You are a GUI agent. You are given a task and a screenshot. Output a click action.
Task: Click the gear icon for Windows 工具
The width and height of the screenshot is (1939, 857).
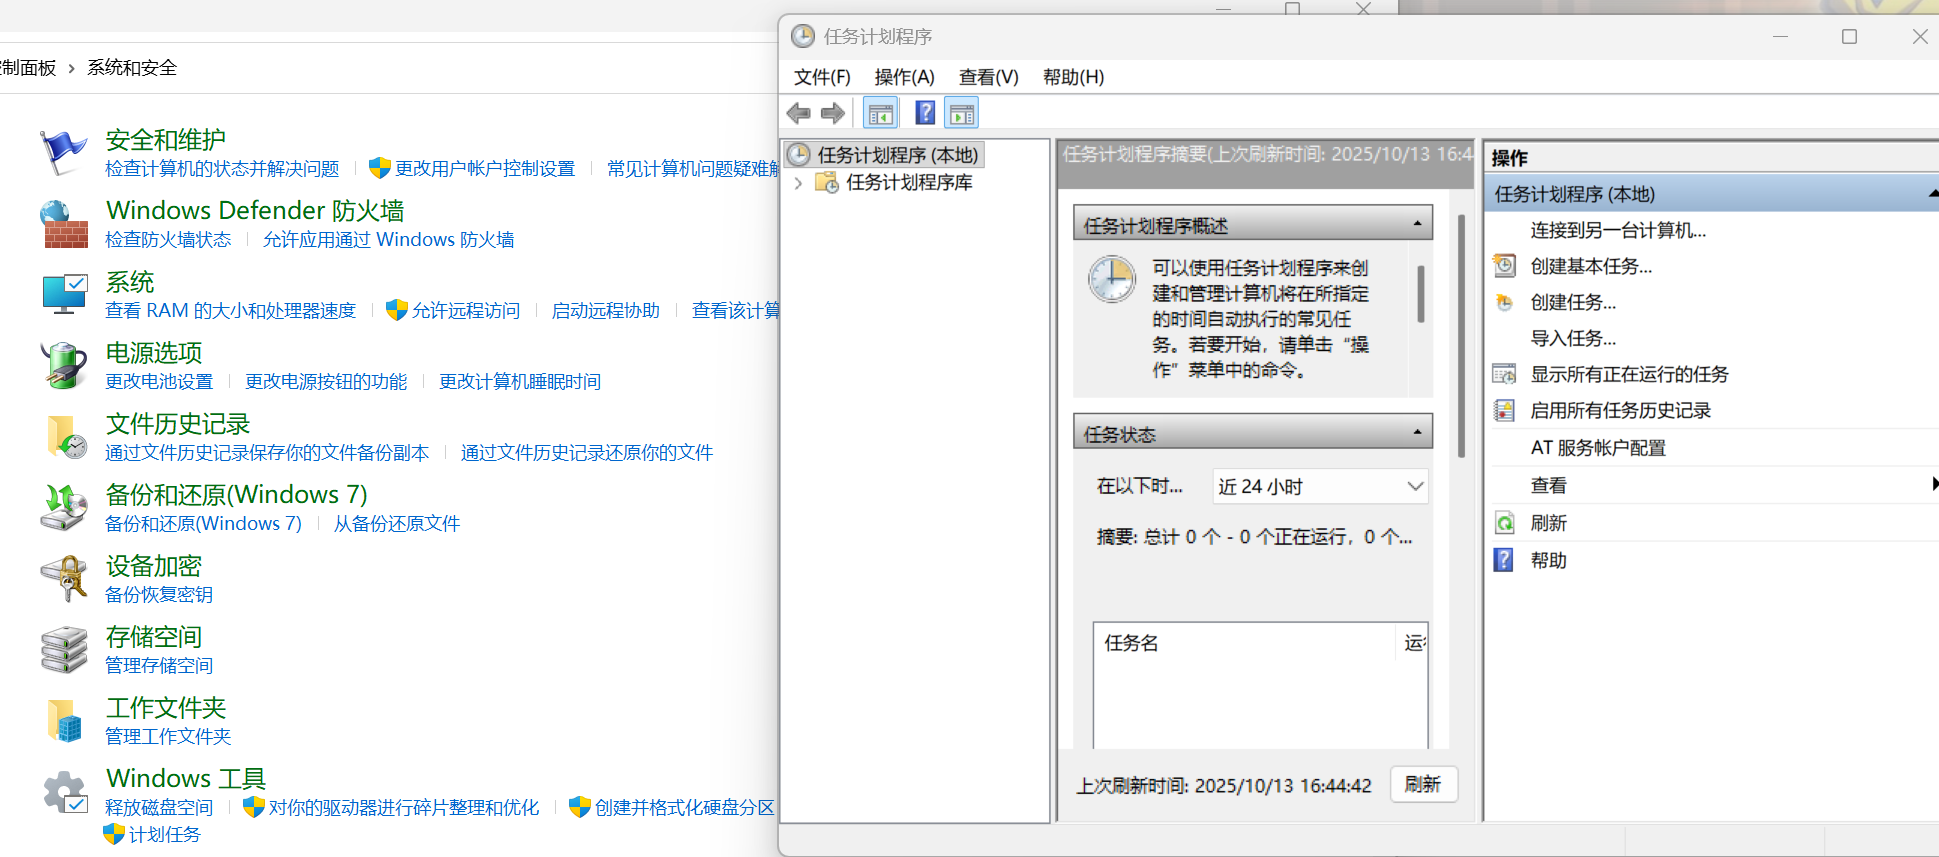tap(65, 792)
